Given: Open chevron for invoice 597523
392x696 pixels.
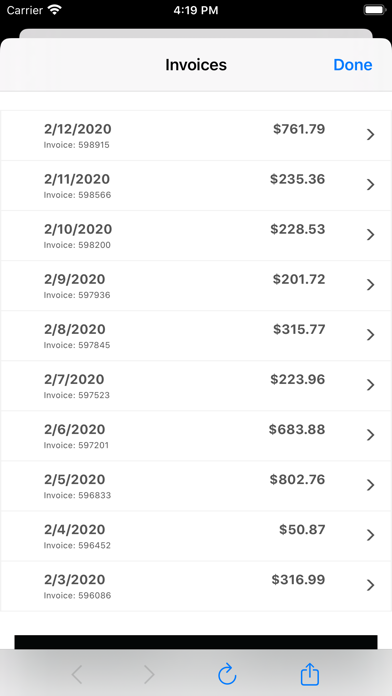Looking at the screenshot, I should point(370,385).
